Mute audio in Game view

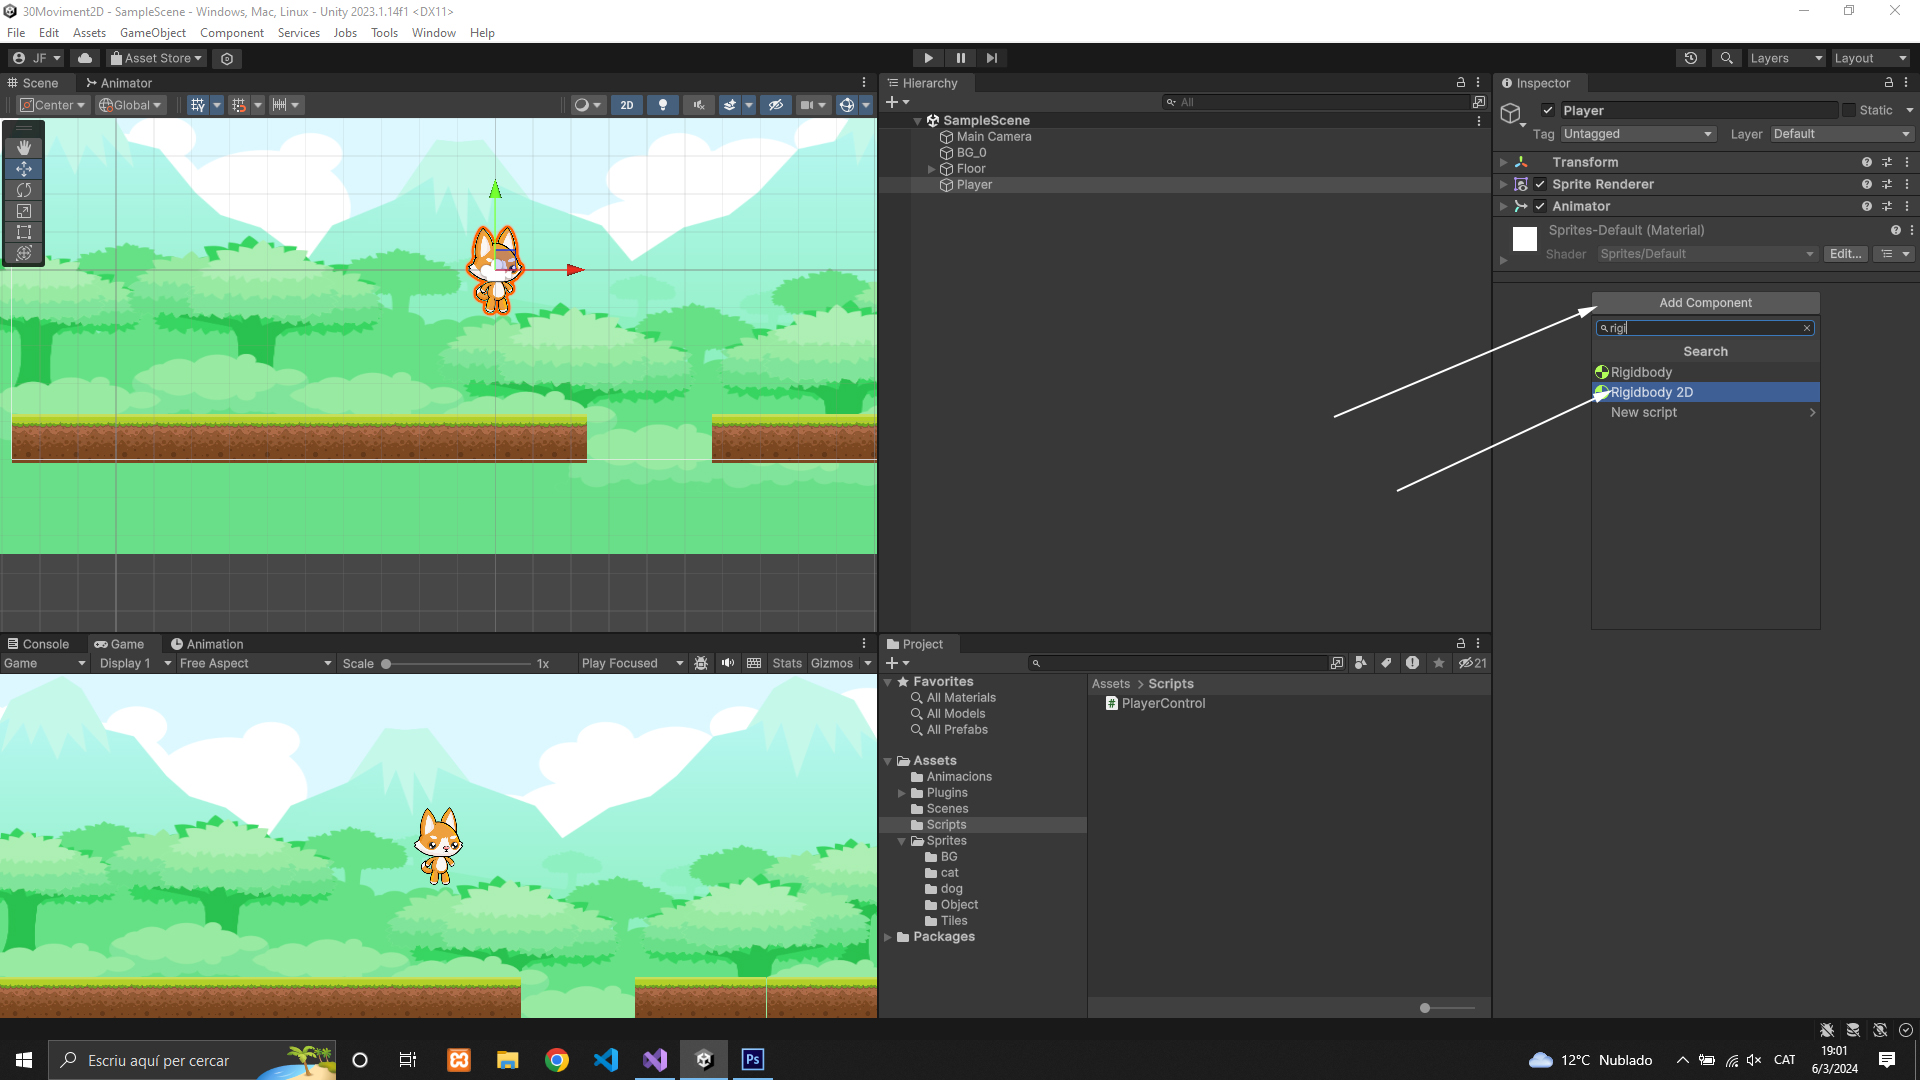728,663
